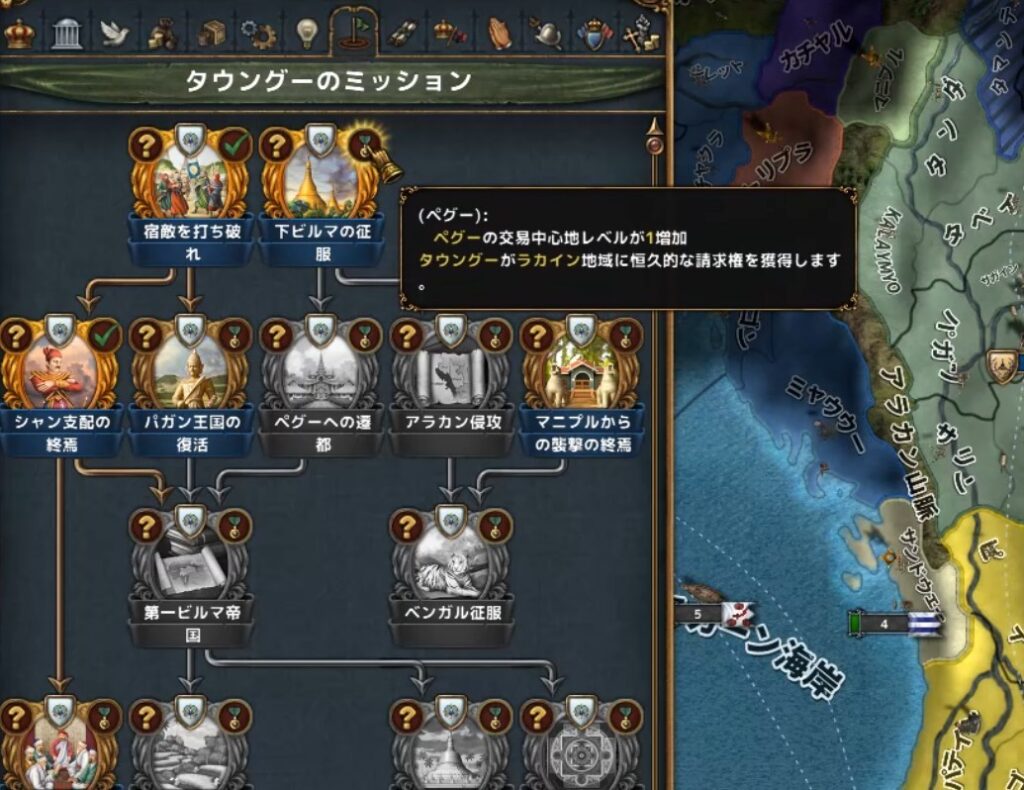The height and width of the screenshot is (790, 1024).
Task: Open the Trade crates tab icon
Action: pos(210,33)
